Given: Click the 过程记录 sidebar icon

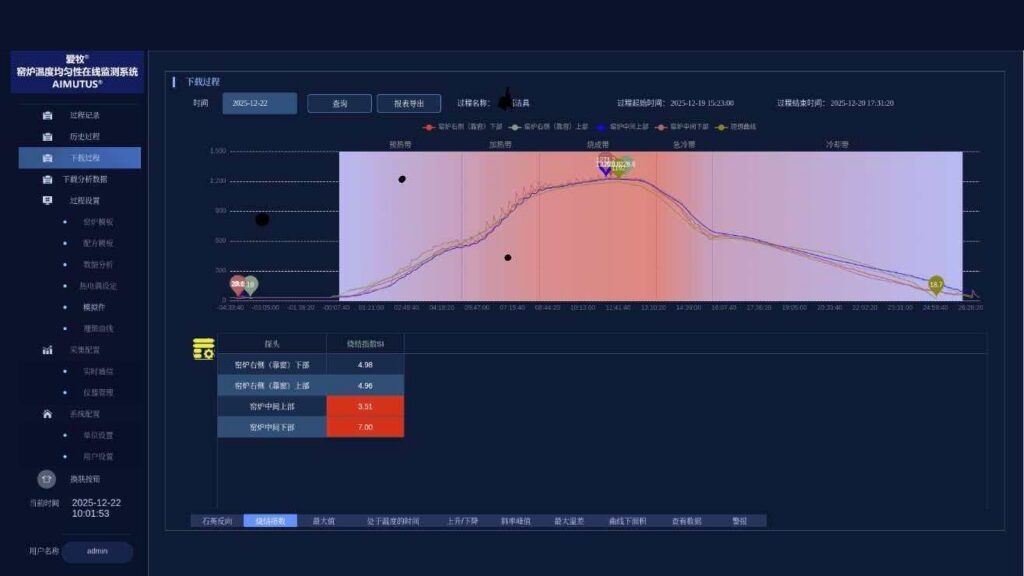Looking at the screenshot, I should (x=47, y=115).
